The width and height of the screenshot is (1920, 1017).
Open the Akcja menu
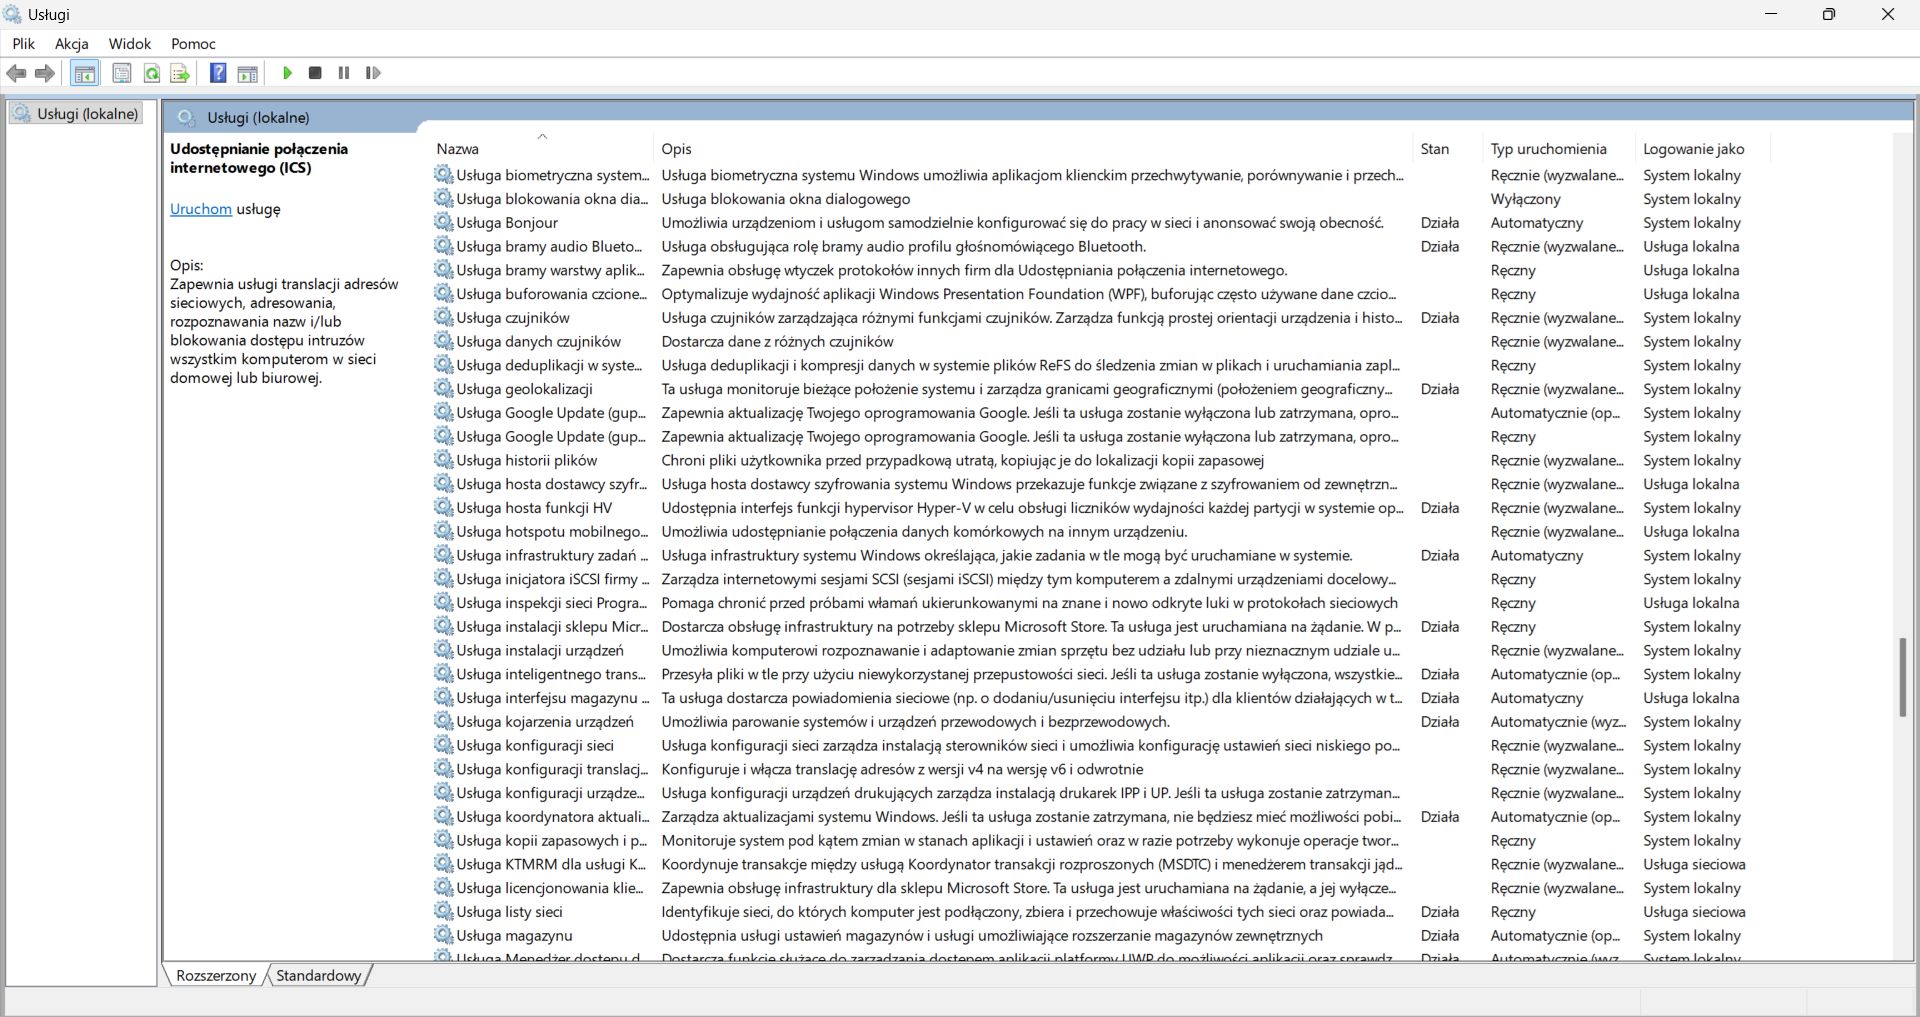[72, 44]
